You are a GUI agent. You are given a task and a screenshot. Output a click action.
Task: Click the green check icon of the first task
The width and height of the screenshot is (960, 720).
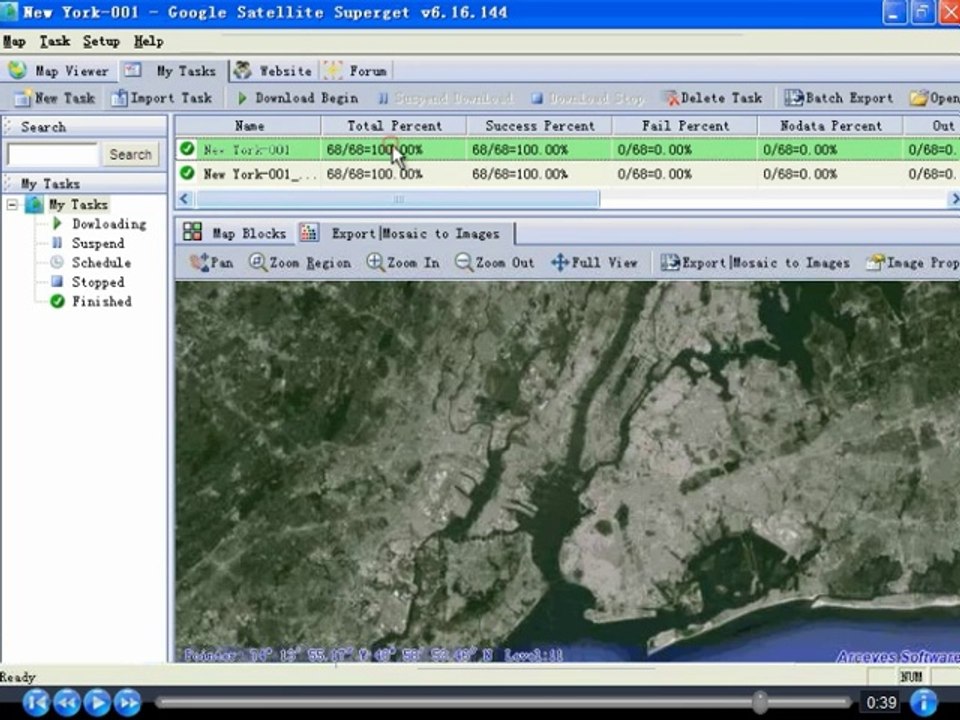187,149
